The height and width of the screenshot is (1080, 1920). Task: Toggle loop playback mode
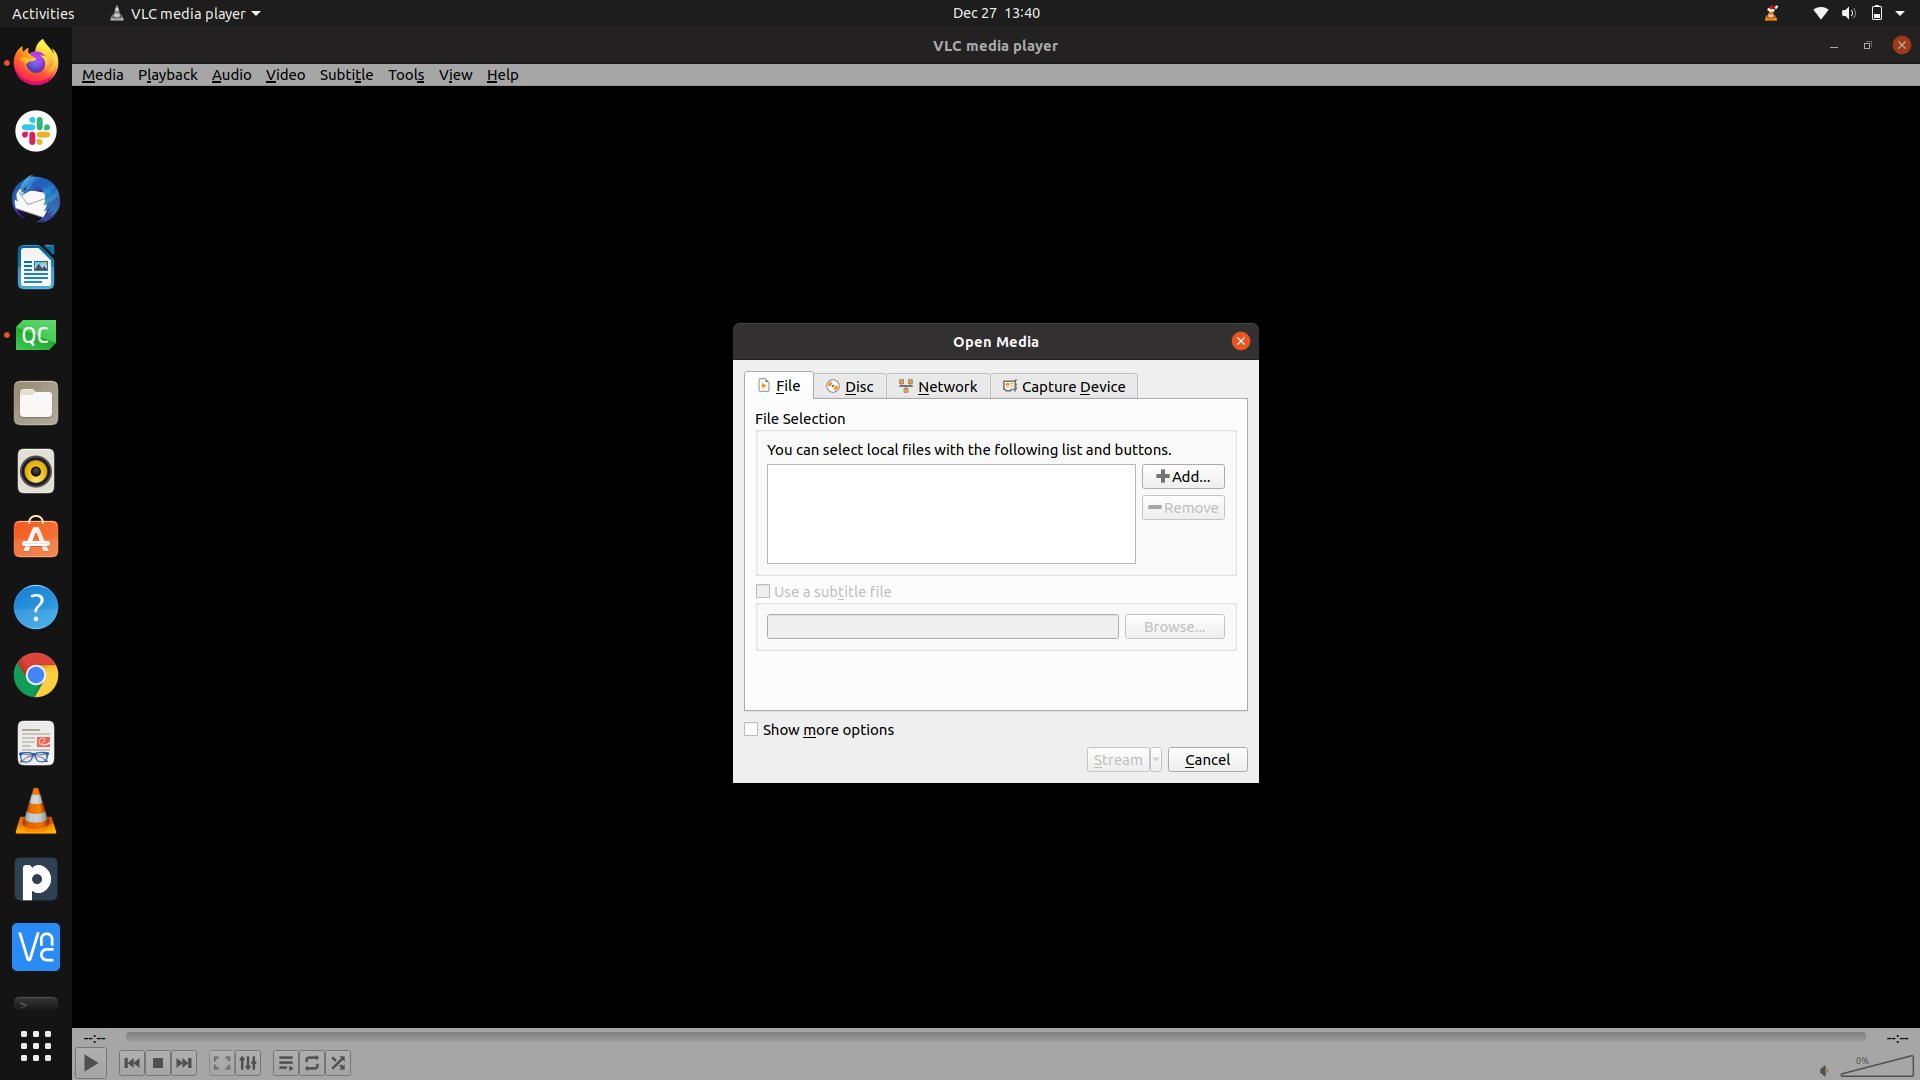click(312, 1063)
